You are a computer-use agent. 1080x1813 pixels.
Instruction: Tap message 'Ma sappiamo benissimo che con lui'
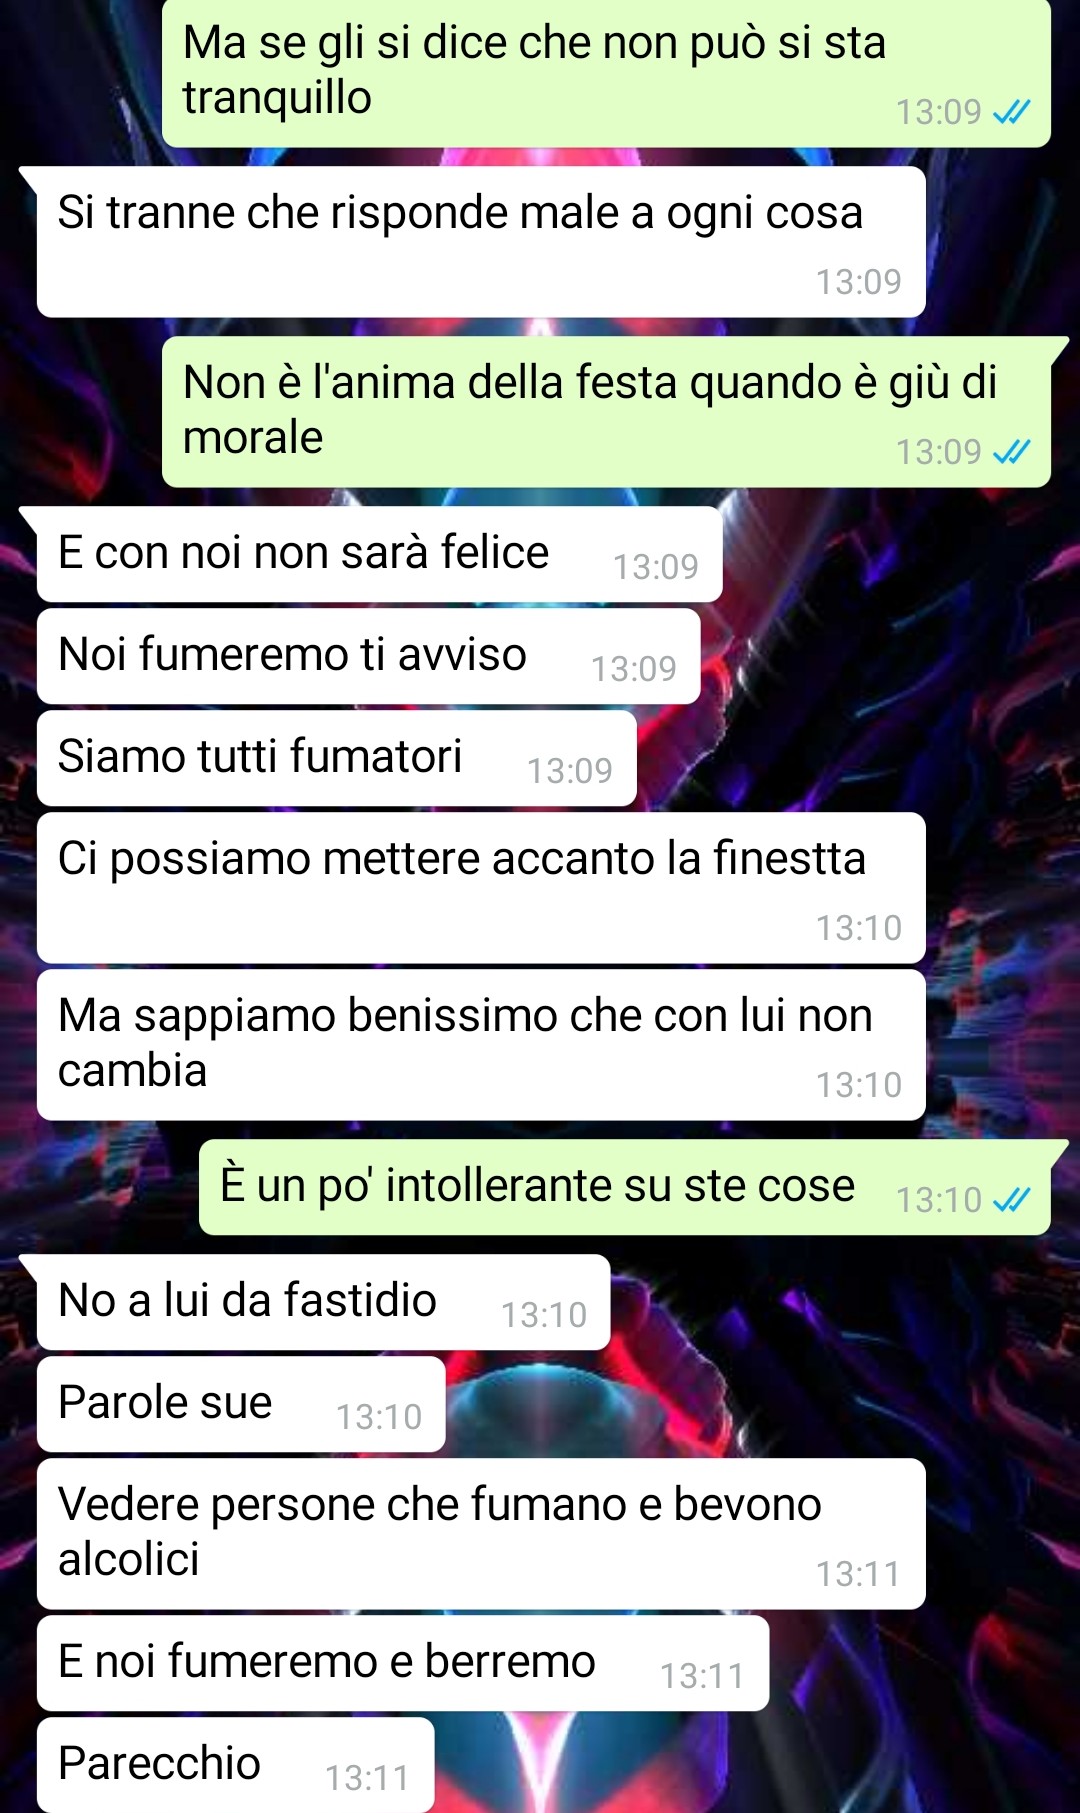coord(481,1045)
